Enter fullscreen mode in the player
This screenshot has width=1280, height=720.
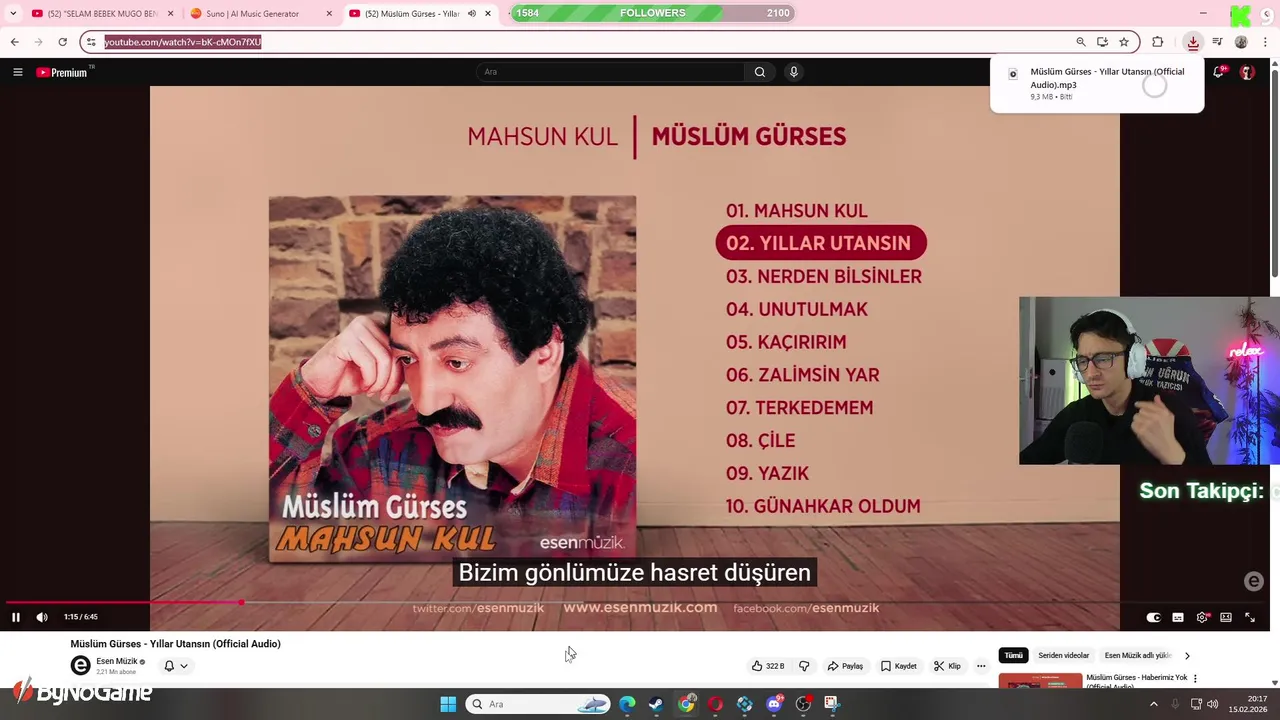pyautogui.click(x=1250, y=617)
